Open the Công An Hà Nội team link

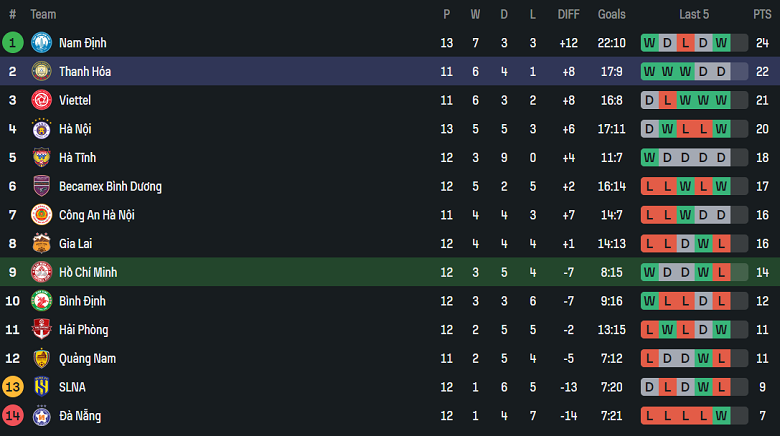click(96, 215)
